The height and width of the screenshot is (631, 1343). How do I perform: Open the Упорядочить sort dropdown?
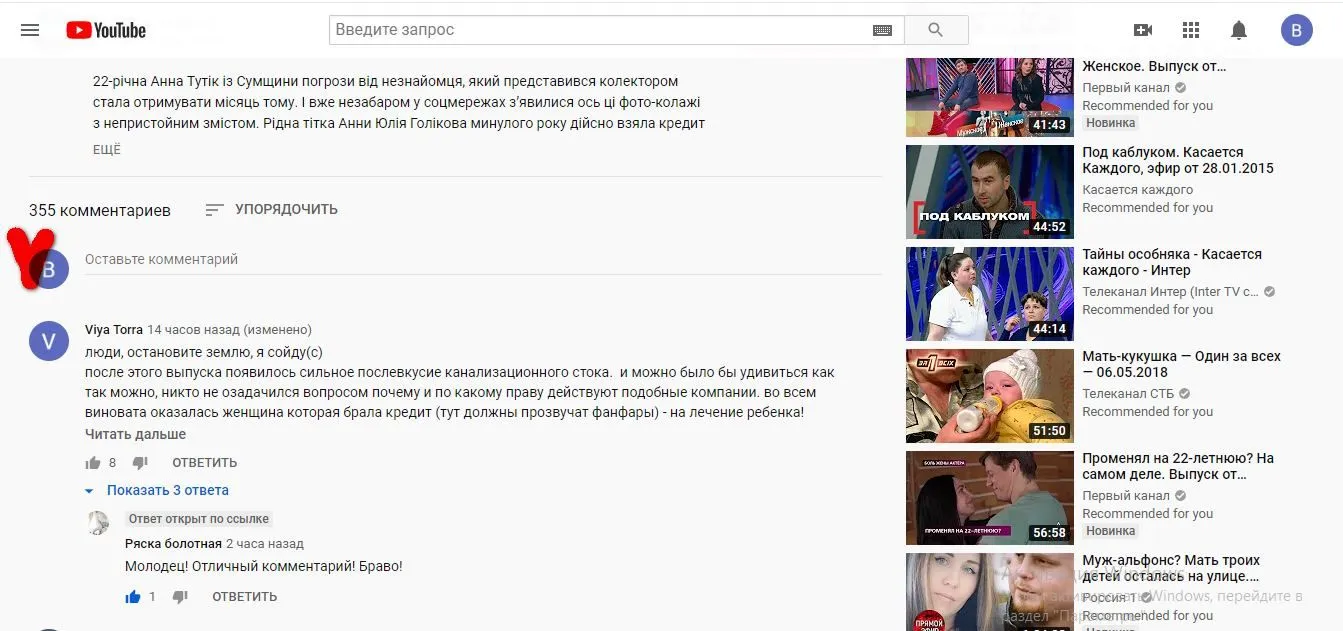(x=271, y=210)
